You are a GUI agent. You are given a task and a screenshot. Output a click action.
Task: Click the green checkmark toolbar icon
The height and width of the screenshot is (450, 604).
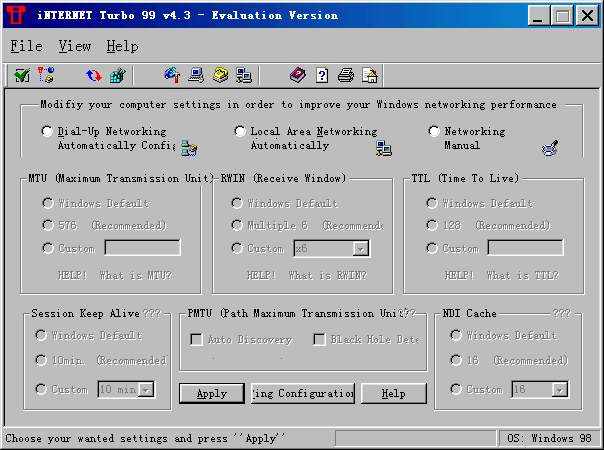(x=22, y=75)
